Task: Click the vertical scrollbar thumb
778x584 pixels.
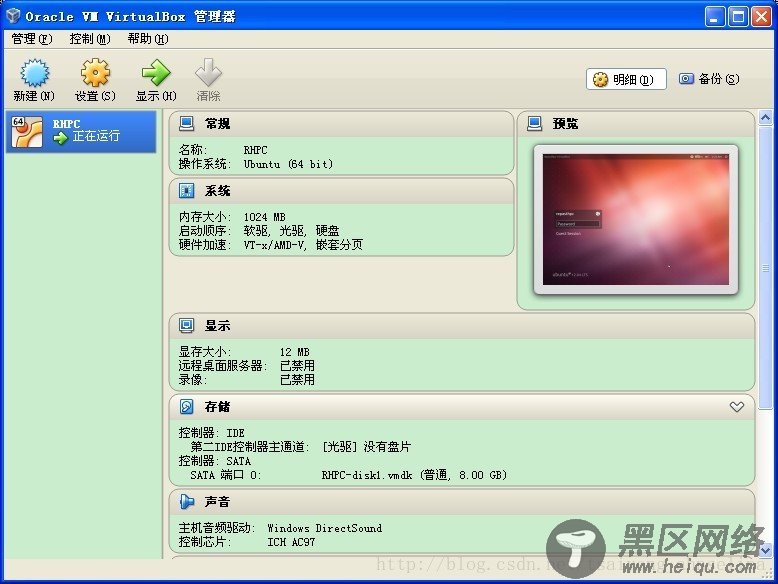Action: 765,268
